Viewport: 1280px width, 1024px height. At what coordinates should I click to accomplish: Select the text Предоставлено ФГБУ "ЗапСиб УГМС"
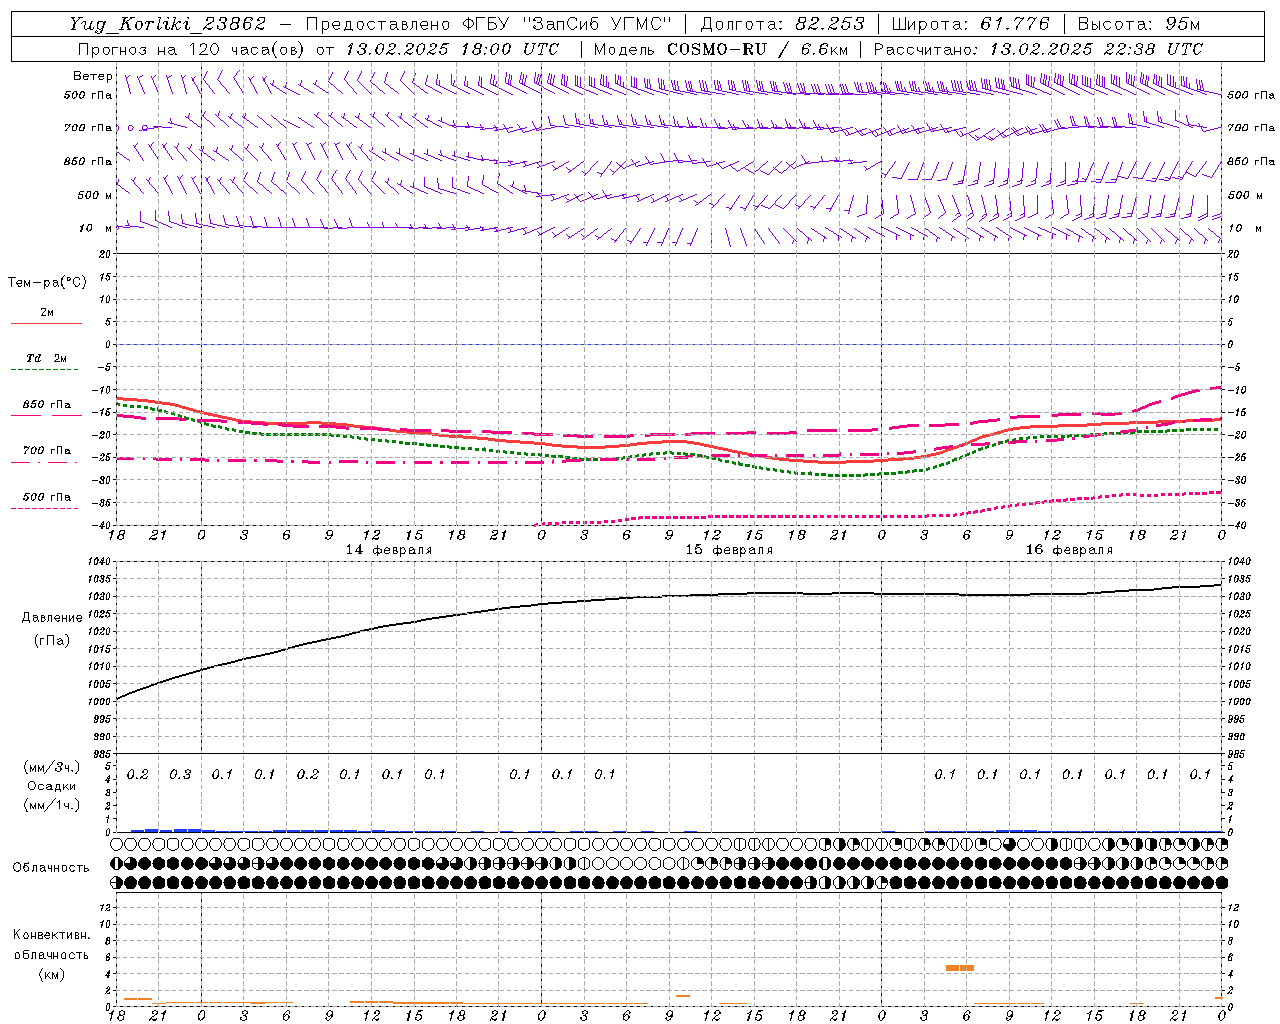[488, 24]
